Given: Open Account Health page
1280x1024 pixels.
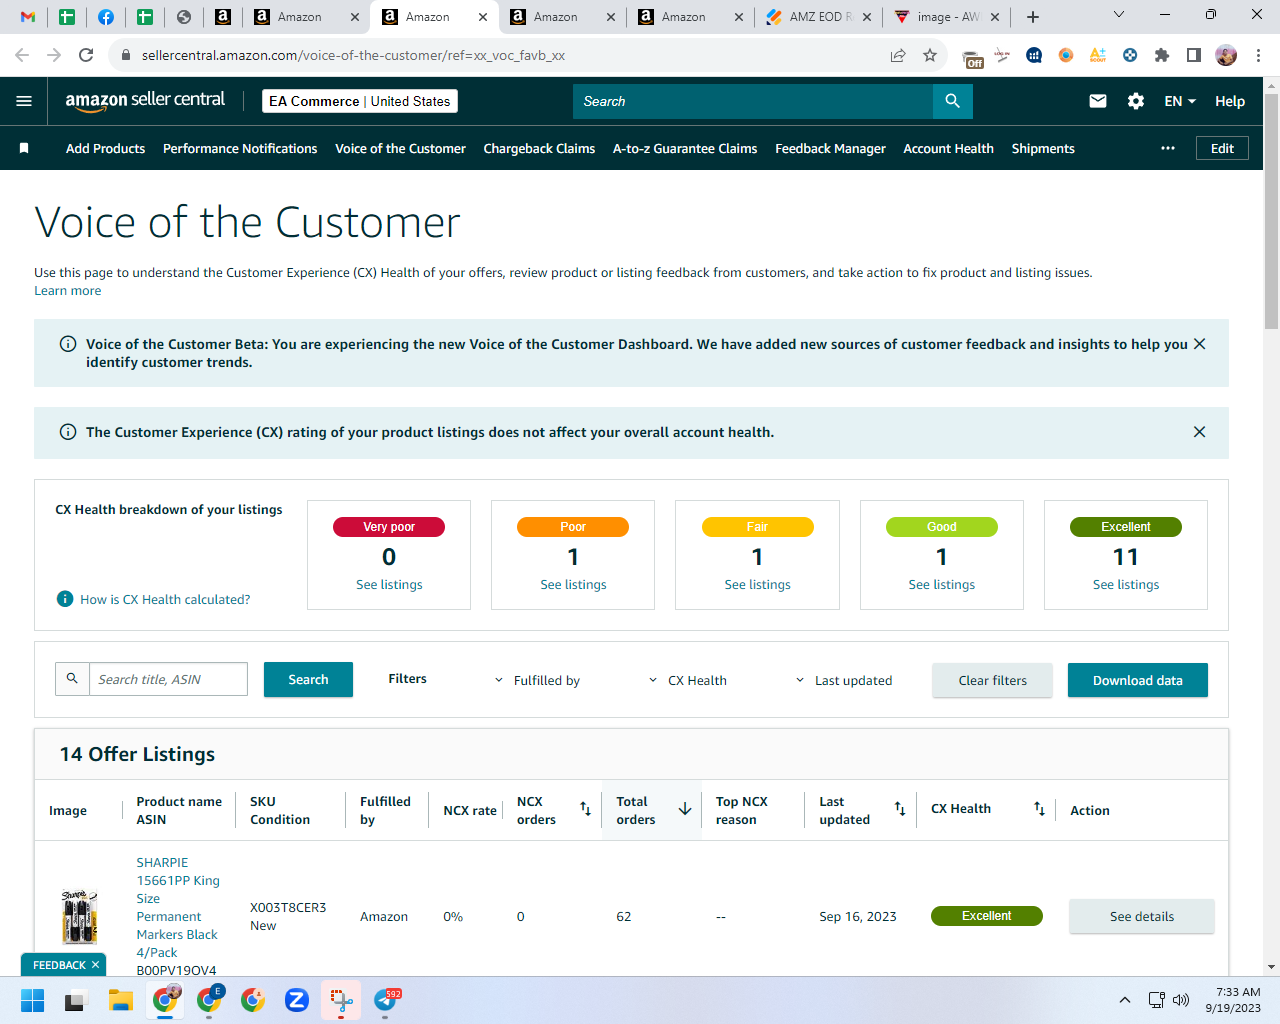Looking at the screenshot, I should coord(948,148).
